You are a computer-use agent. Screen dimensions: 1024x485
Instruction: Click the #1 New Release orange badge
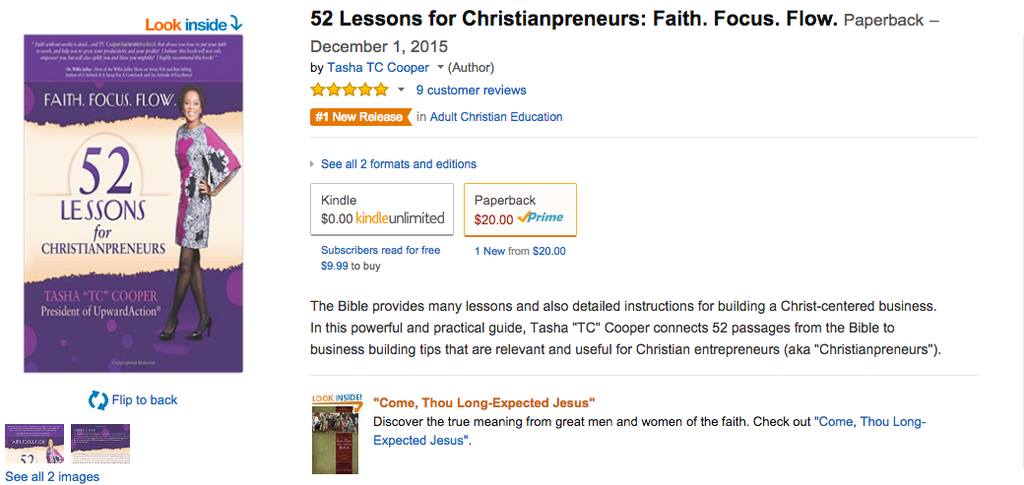coord(360,117)
